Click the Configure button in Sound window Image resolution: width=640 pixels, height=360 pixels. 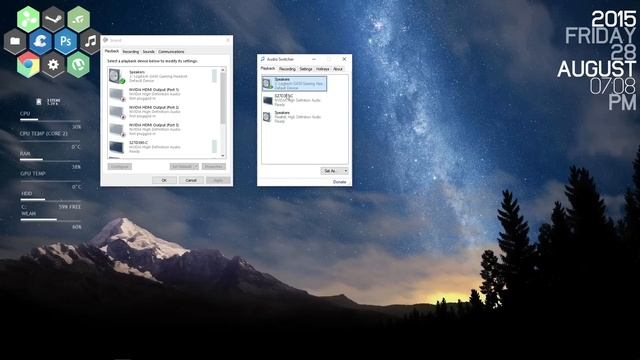[120, 167]
